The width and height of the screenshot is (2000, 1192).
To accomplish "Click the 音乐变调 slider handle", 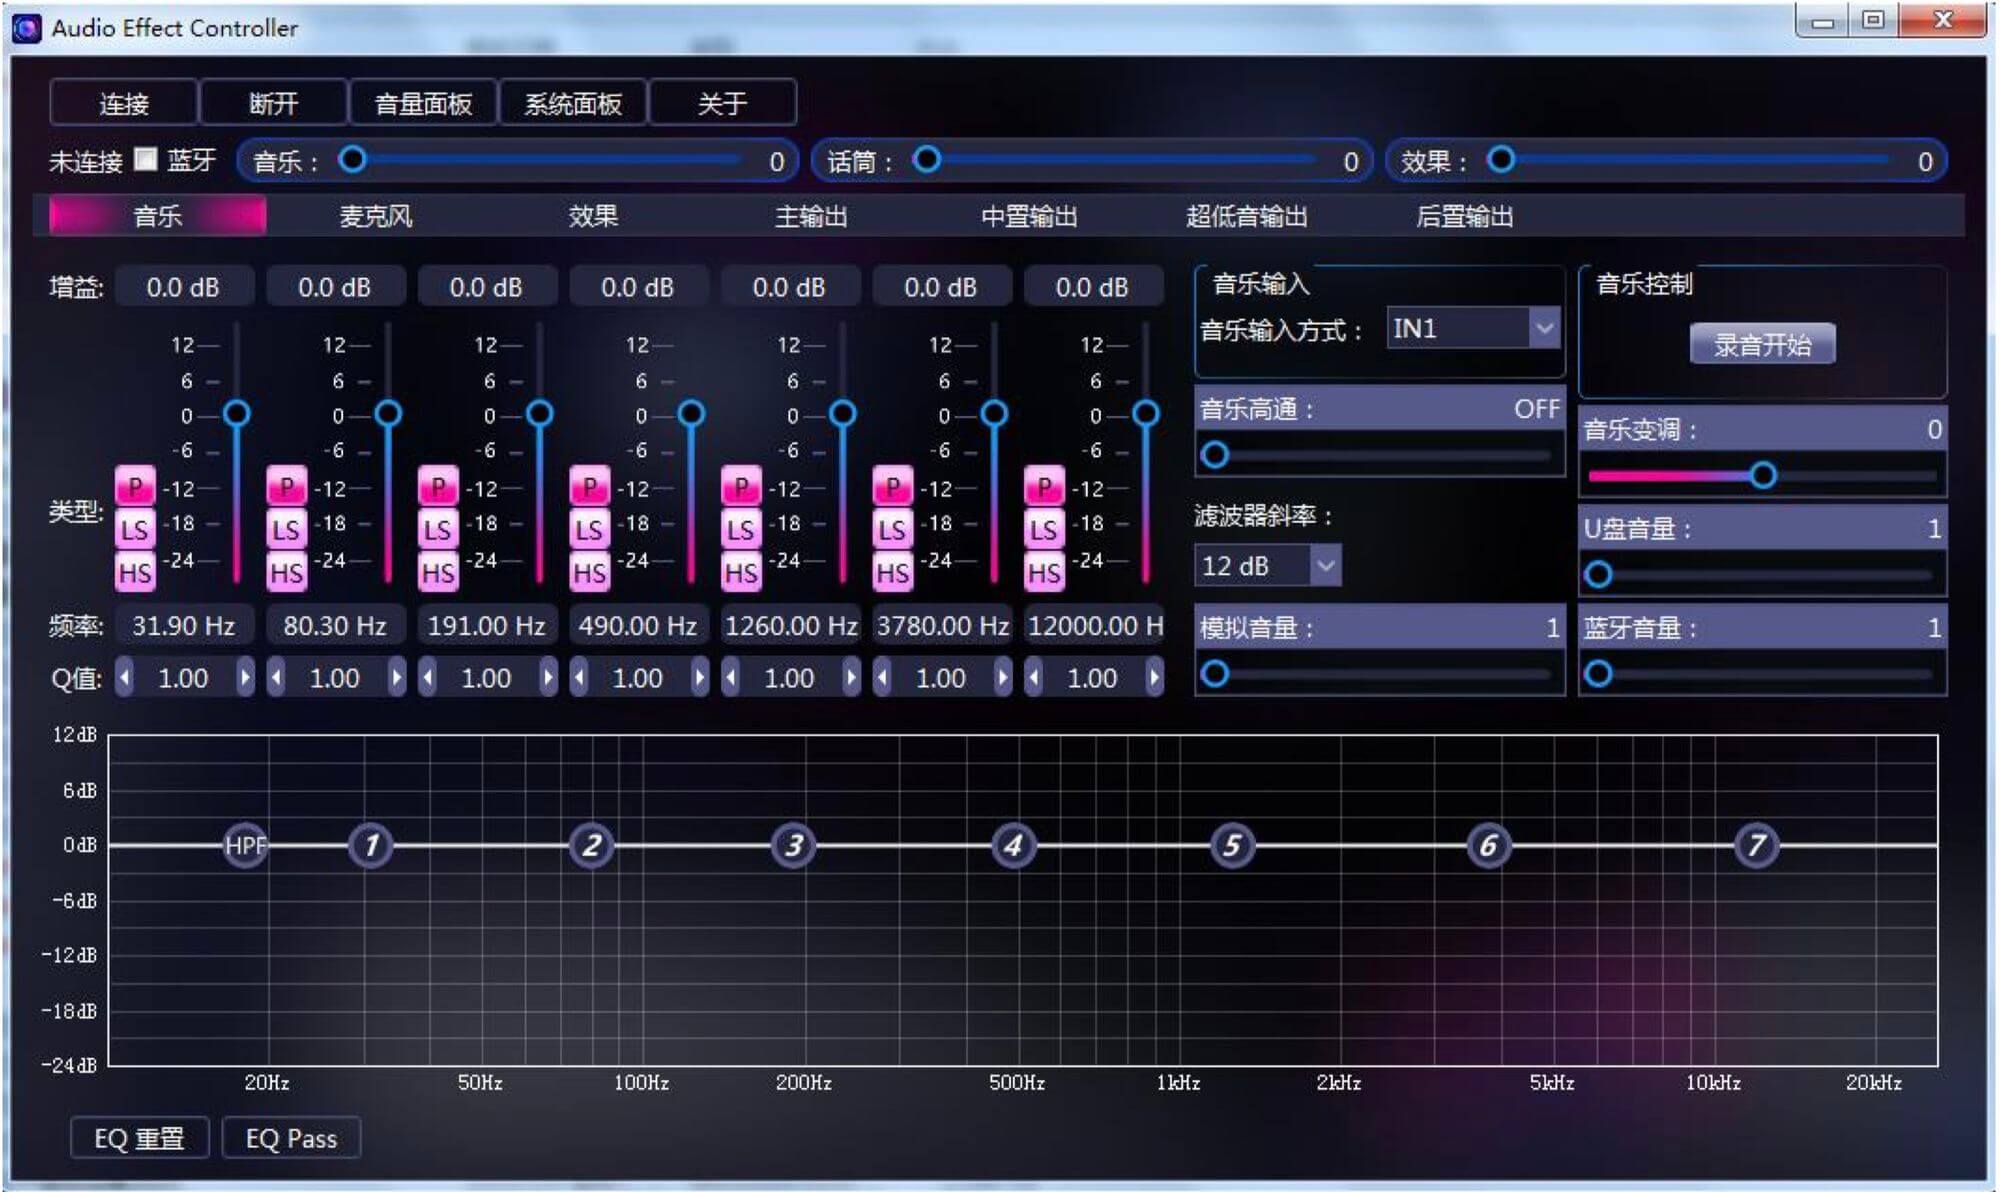I will click(x=1763, y=475).
